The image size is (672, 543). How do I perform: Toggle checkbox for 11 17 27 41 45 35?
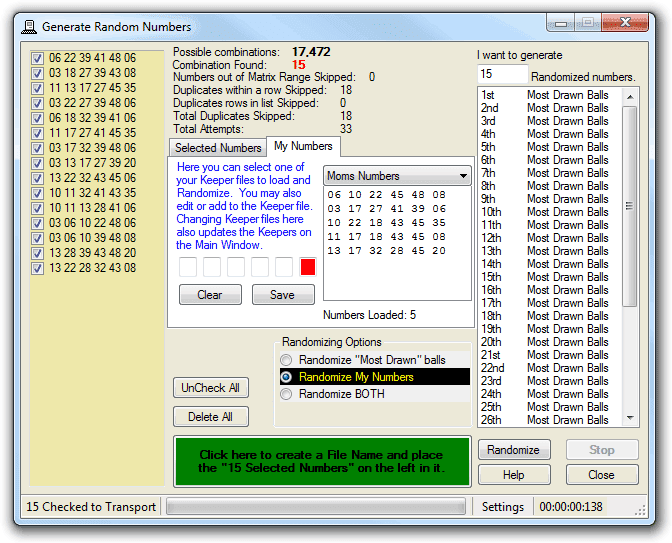pos(37,133)
